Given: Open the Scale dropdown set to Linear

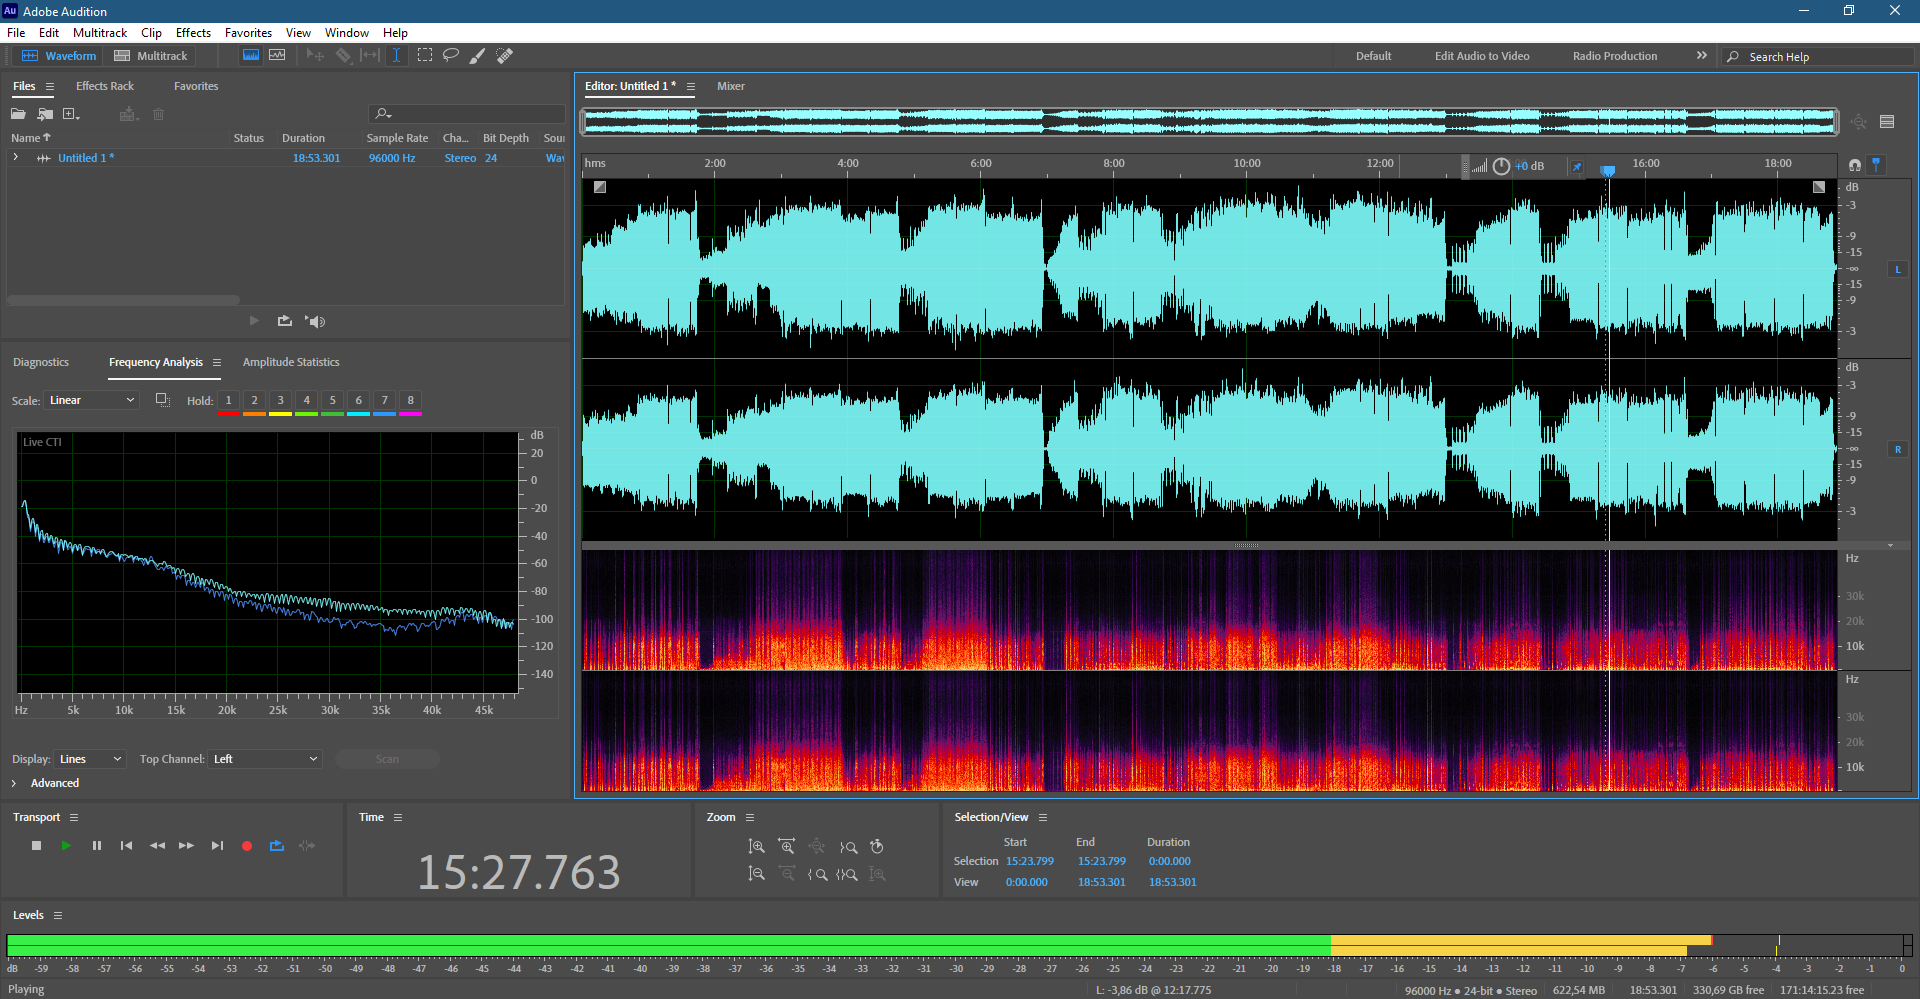Looking at the screenshot, I should click(x=92, y=400).
